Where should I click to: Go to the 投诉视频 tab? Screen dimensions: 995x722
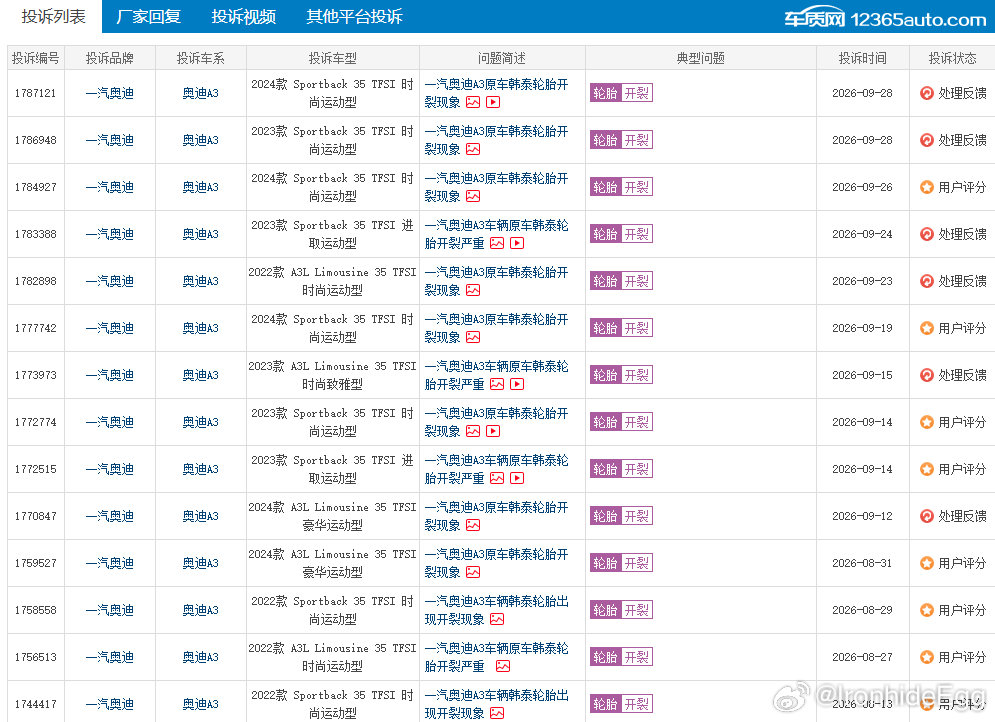pos(244,16)
